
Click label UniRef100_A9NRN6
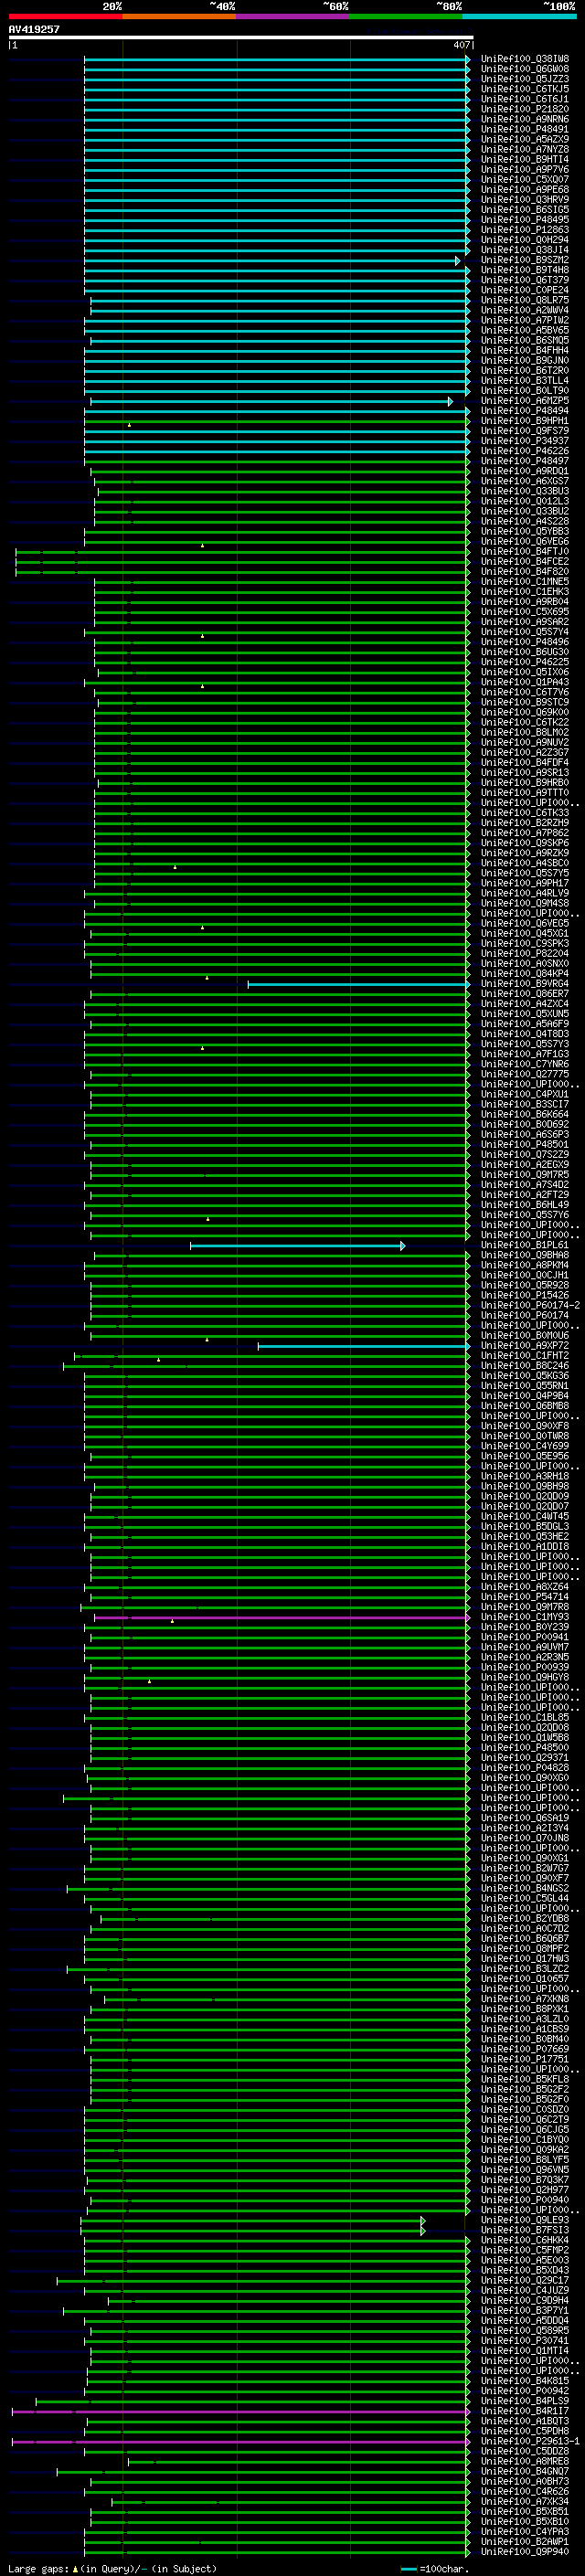click(x=525, y=119)
